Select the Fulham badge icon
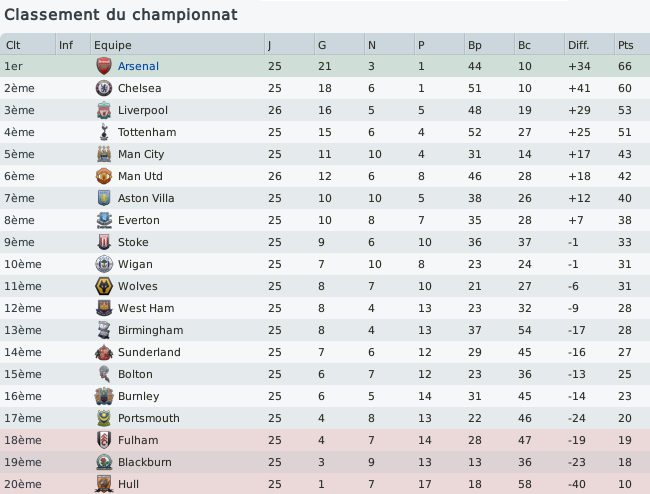The image size is (650, 494). tap(104, 440)
